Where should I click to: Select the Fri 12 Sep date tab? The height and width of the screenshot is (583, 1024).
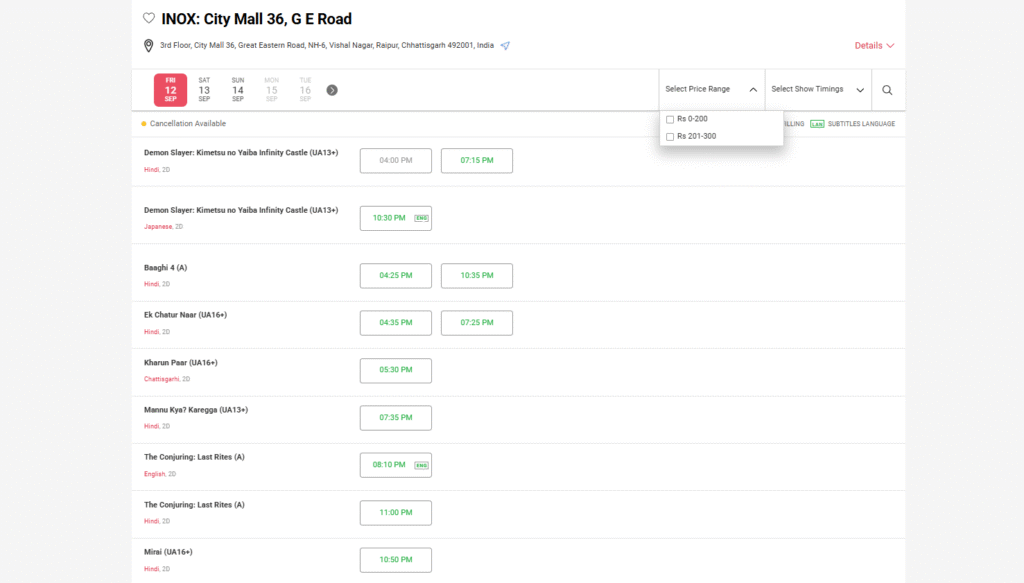[x=170, y=90]
